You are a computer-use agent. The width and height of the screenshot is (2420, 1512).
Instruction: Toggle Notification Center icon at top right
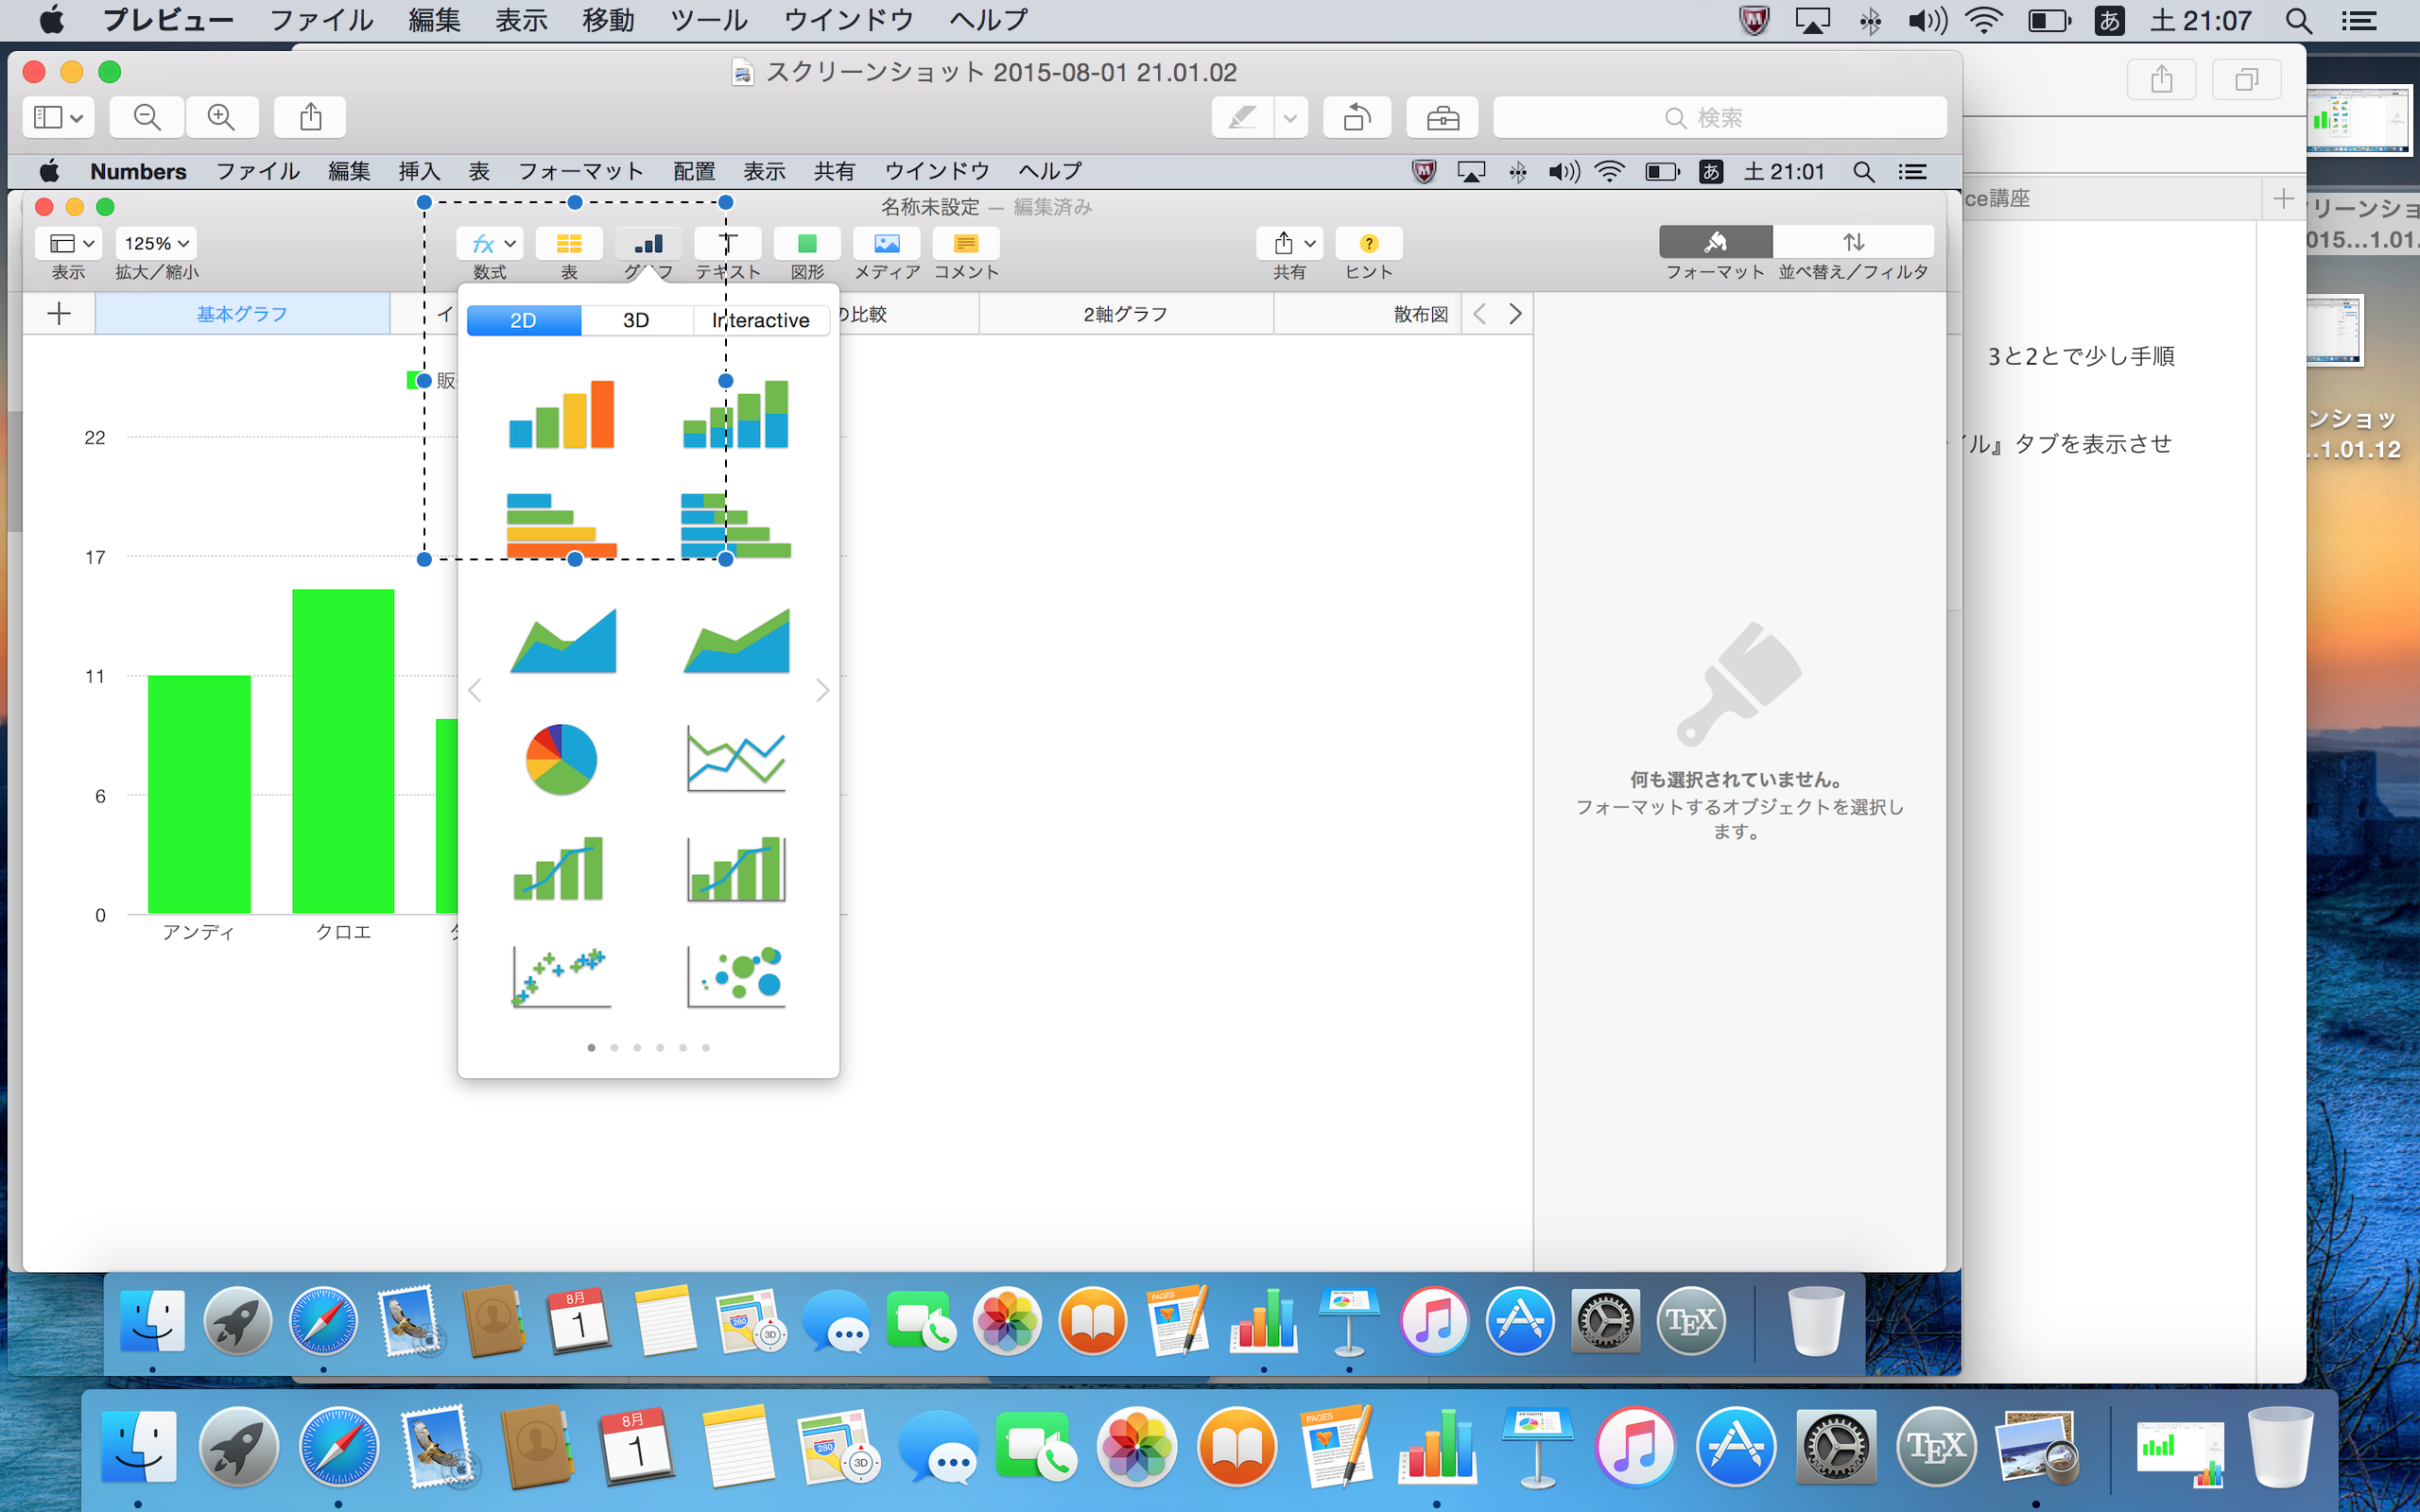2359,21
